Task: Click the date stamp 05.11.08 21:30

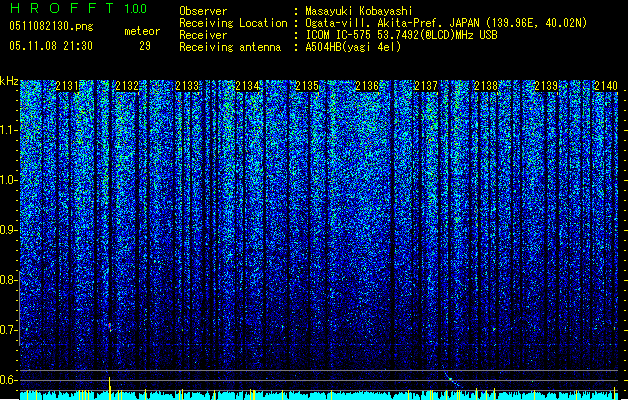Action: click(51, 46)
